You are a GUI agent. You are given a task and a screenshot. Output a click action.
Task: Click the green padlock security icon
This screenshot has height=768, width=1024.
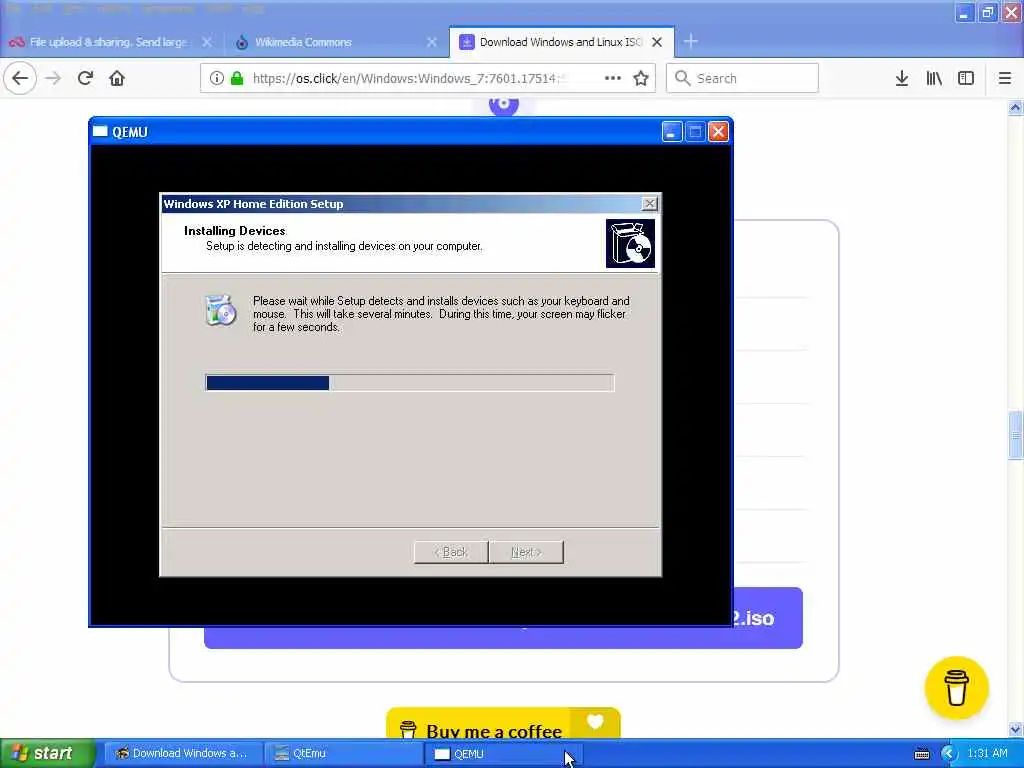click(237, 78)
